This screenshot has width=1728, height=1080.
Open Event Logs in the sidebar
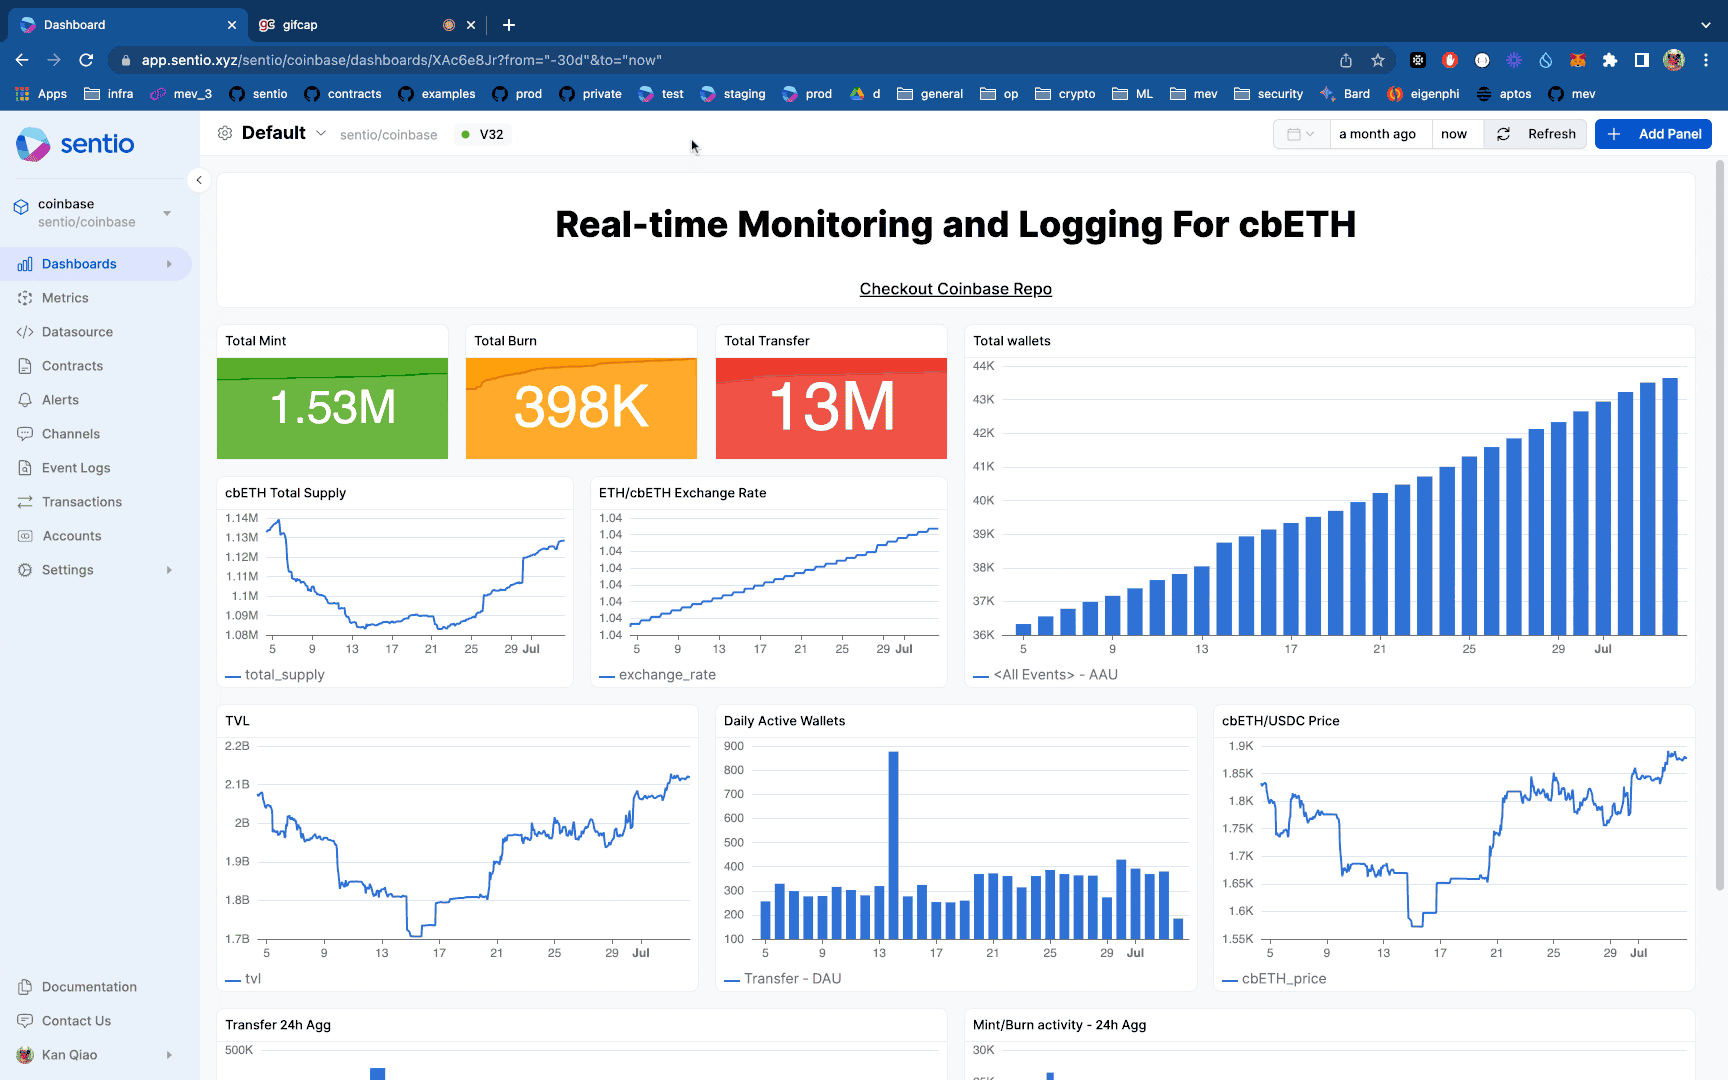tap(76, 468)
